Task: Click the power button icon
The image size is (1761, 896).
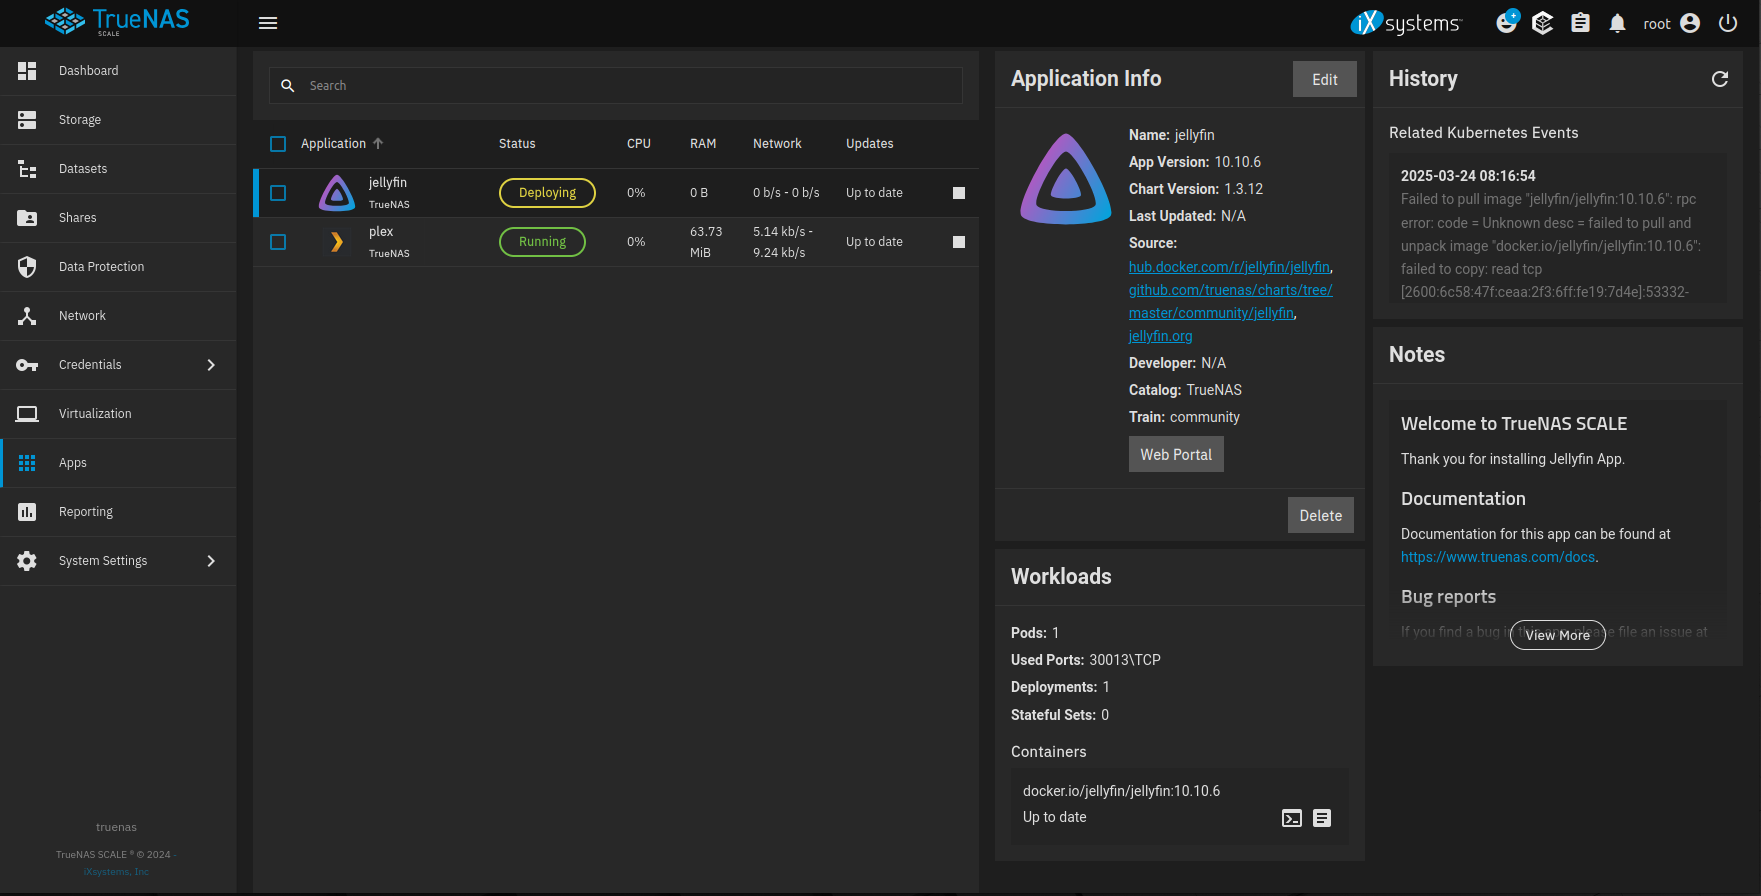Action: (1728, 23)
